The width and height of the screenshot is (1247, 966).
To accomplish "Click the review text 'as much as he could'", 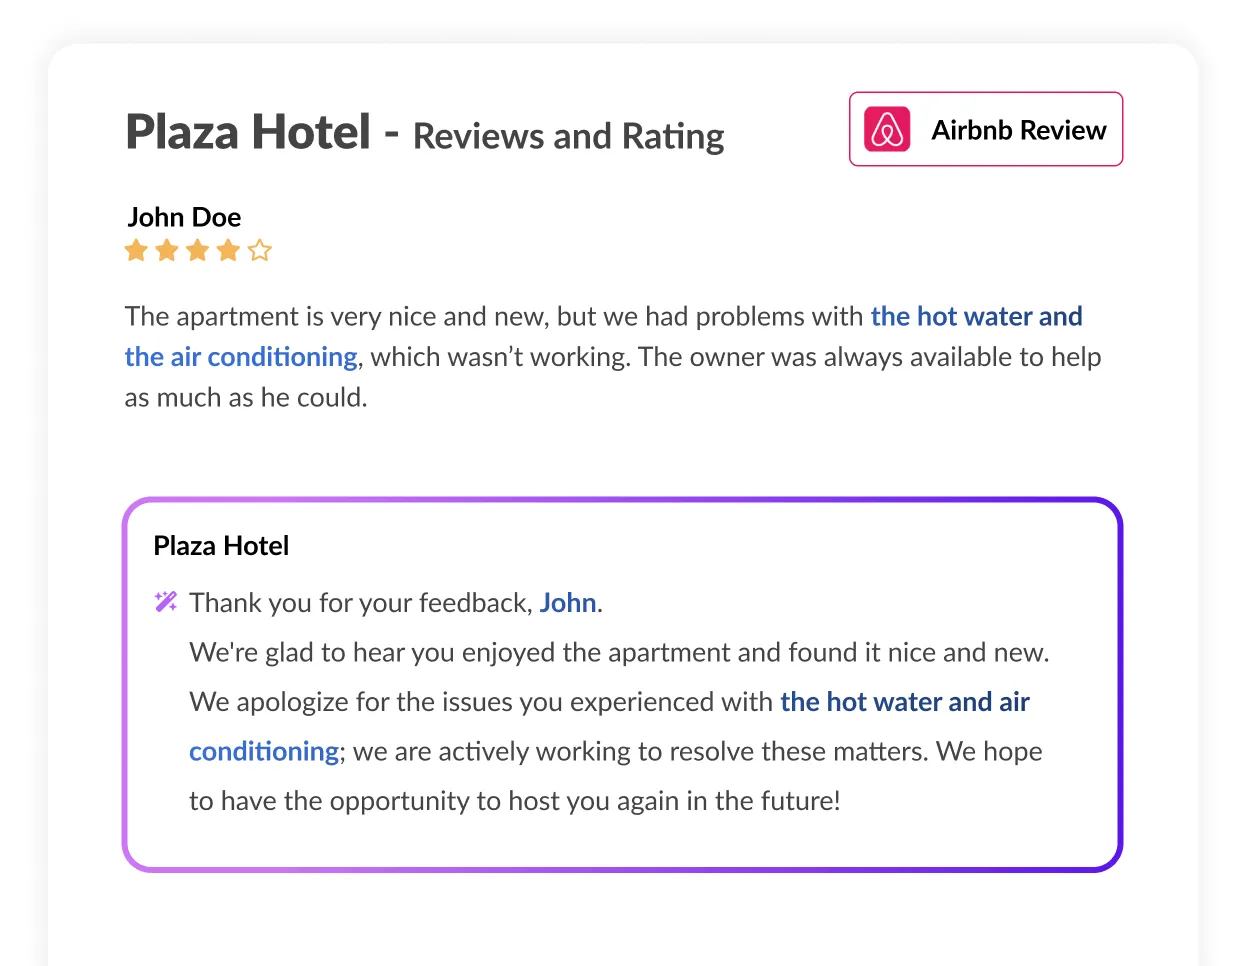I will (x=246, y=398).
